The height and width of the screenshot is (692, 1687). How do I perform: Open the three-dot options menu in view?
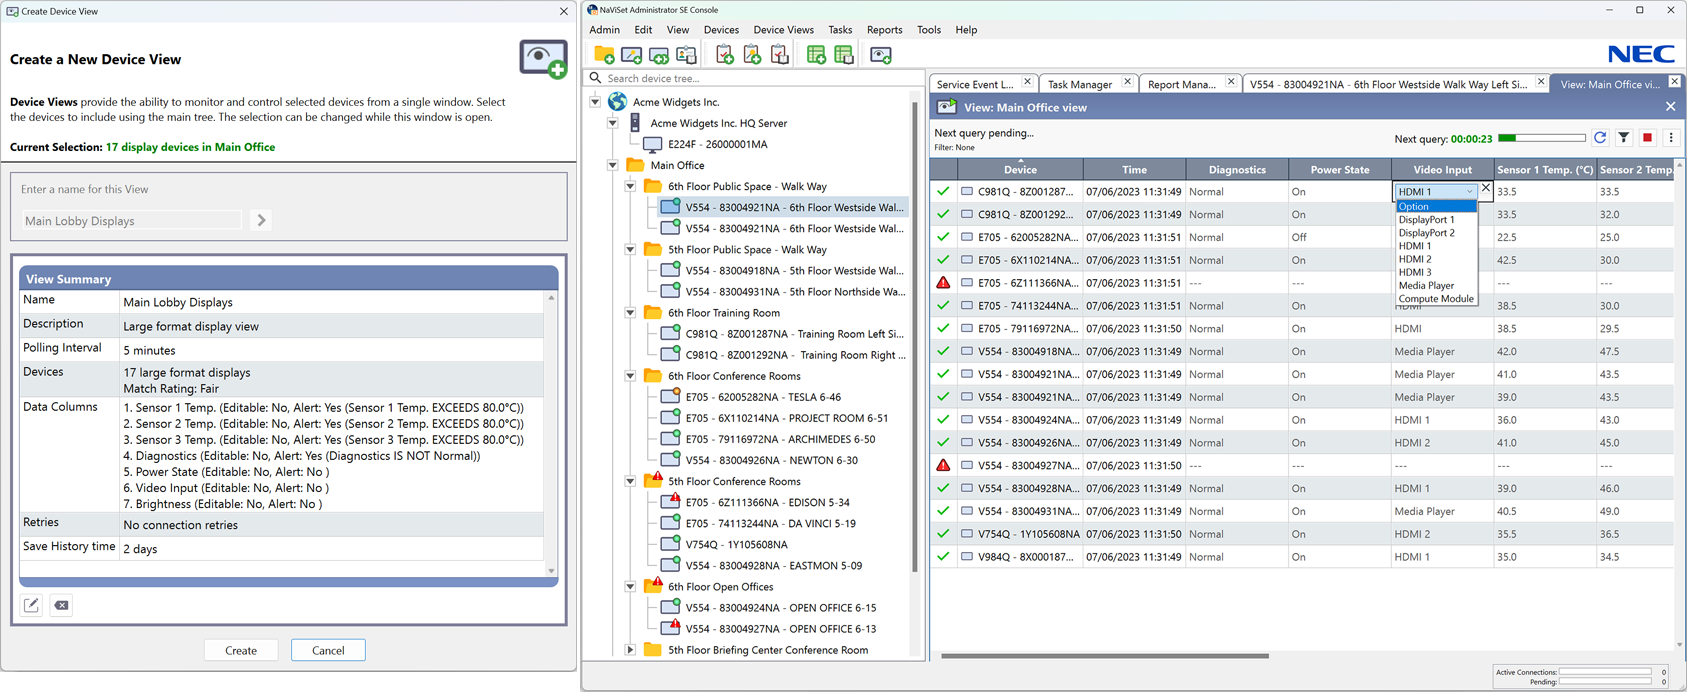1671,138
